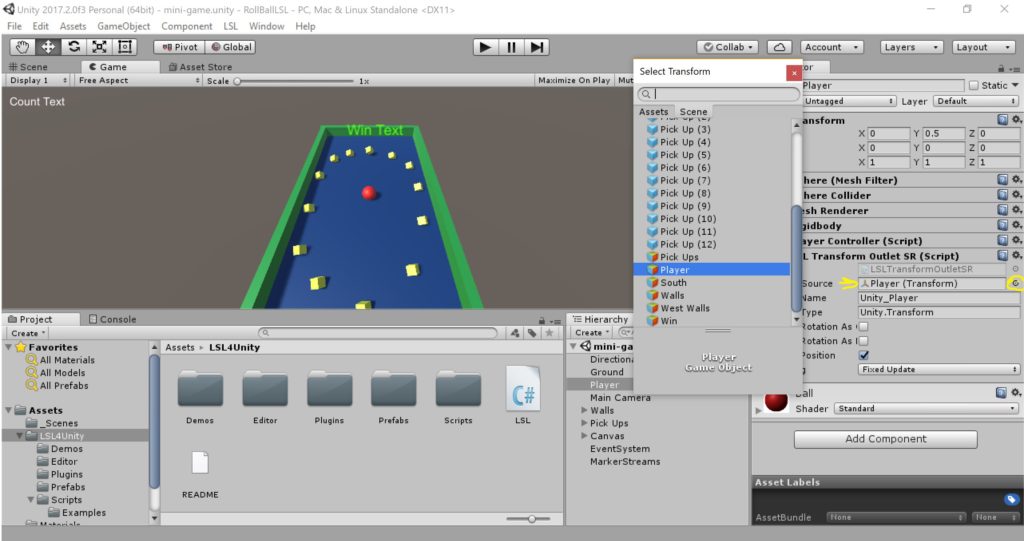Click search by label icon in Project
1024x541 pixels.
tap(532, 333)
